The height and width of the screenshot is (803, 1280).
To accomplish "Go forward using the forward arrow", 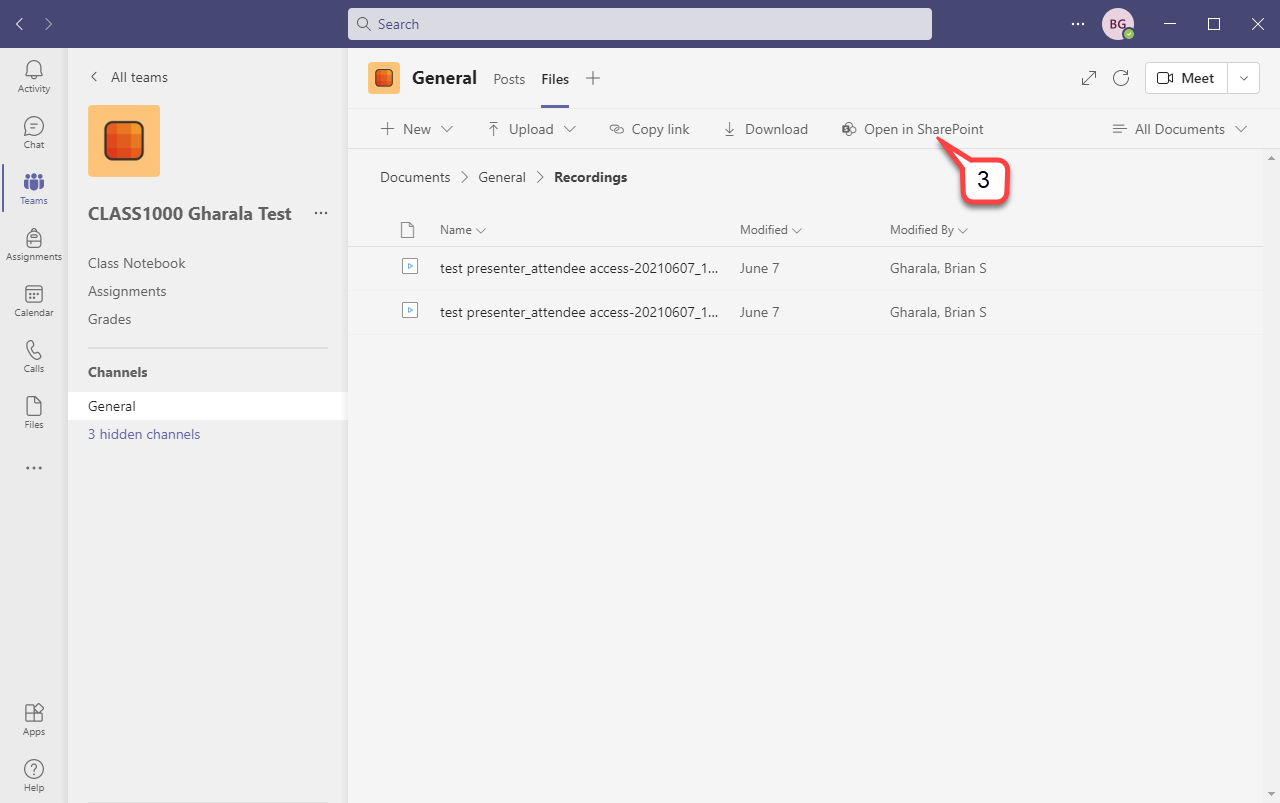I will coord(48,24).
